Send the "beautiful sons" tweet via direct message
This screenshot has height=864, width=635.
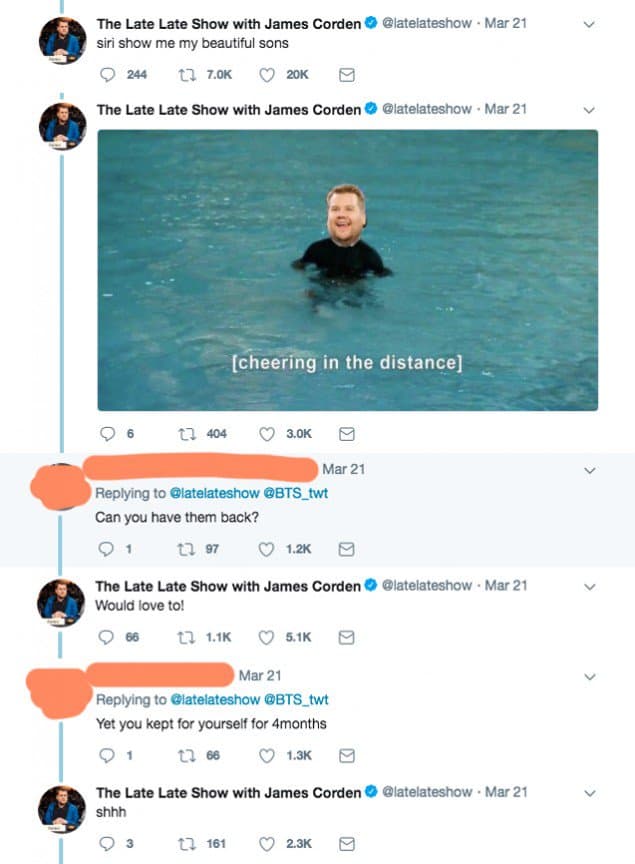(347, 74)
